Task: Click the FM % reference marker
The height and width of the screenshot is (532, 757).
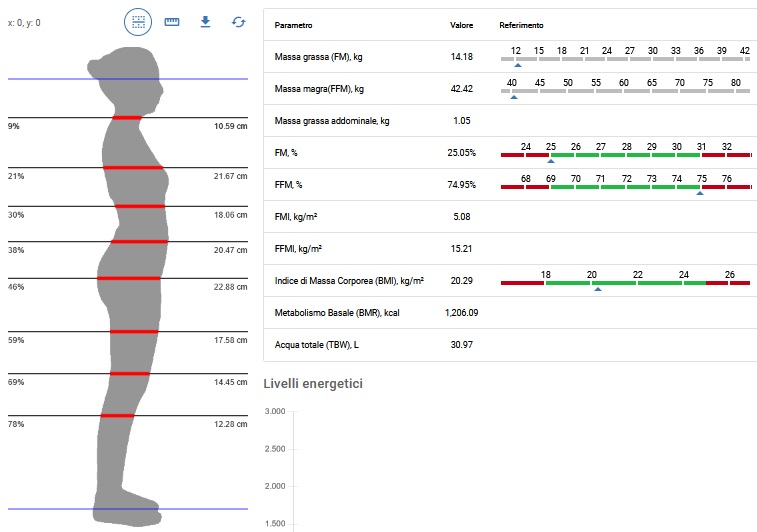Action: (550, 161)
